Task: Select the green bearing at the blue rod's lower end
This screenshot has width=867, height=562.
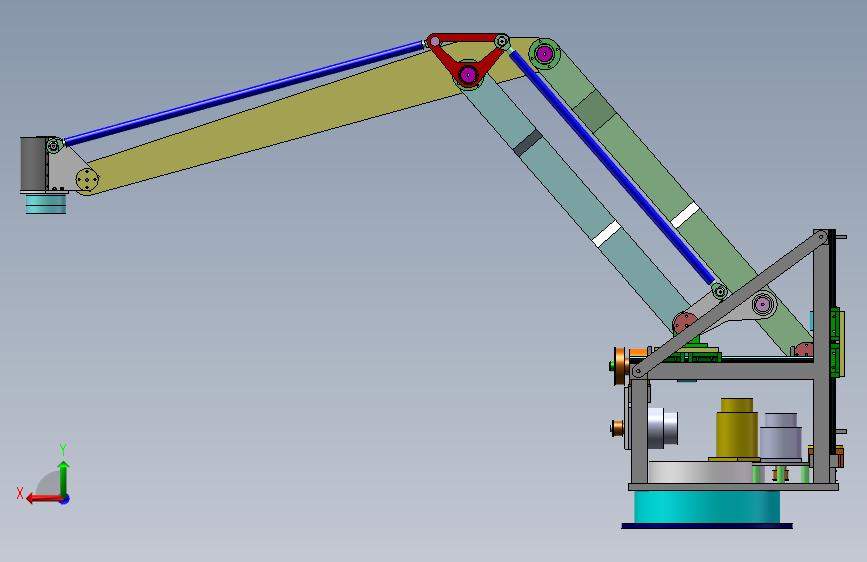Action: 719,291
